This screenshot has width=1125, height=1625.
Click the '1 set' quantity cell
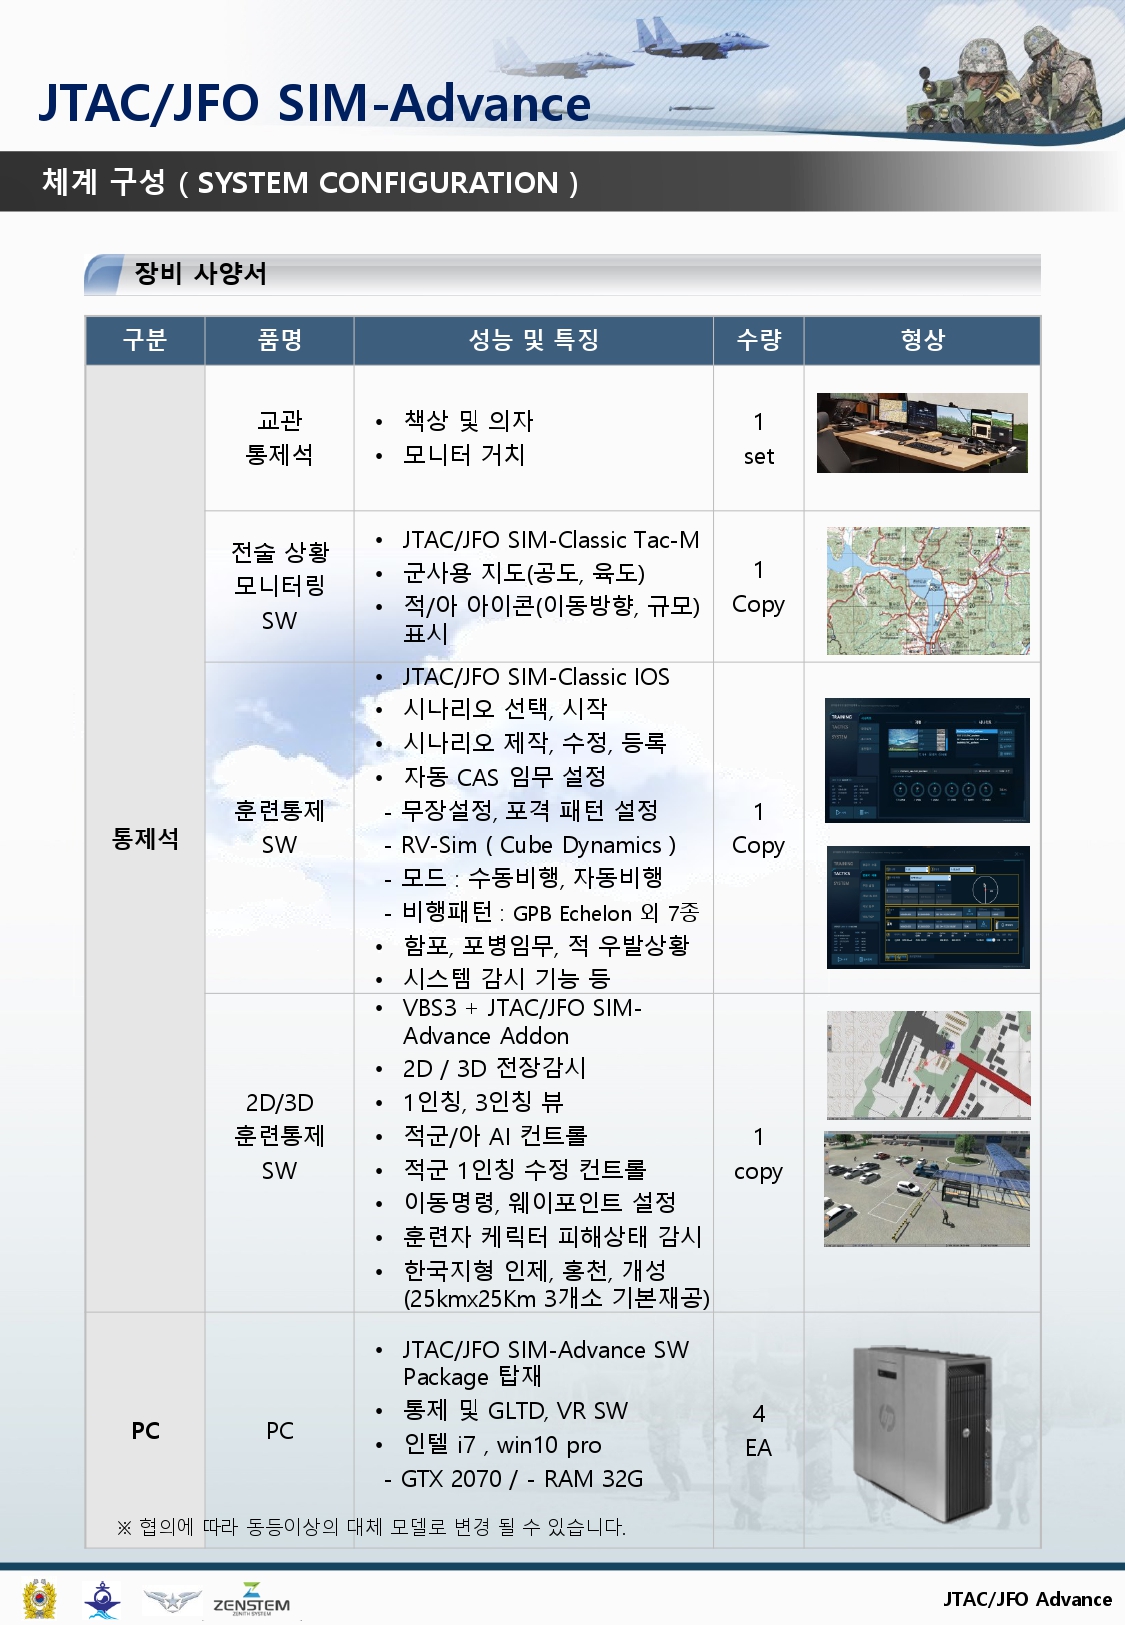pos(759,438)
